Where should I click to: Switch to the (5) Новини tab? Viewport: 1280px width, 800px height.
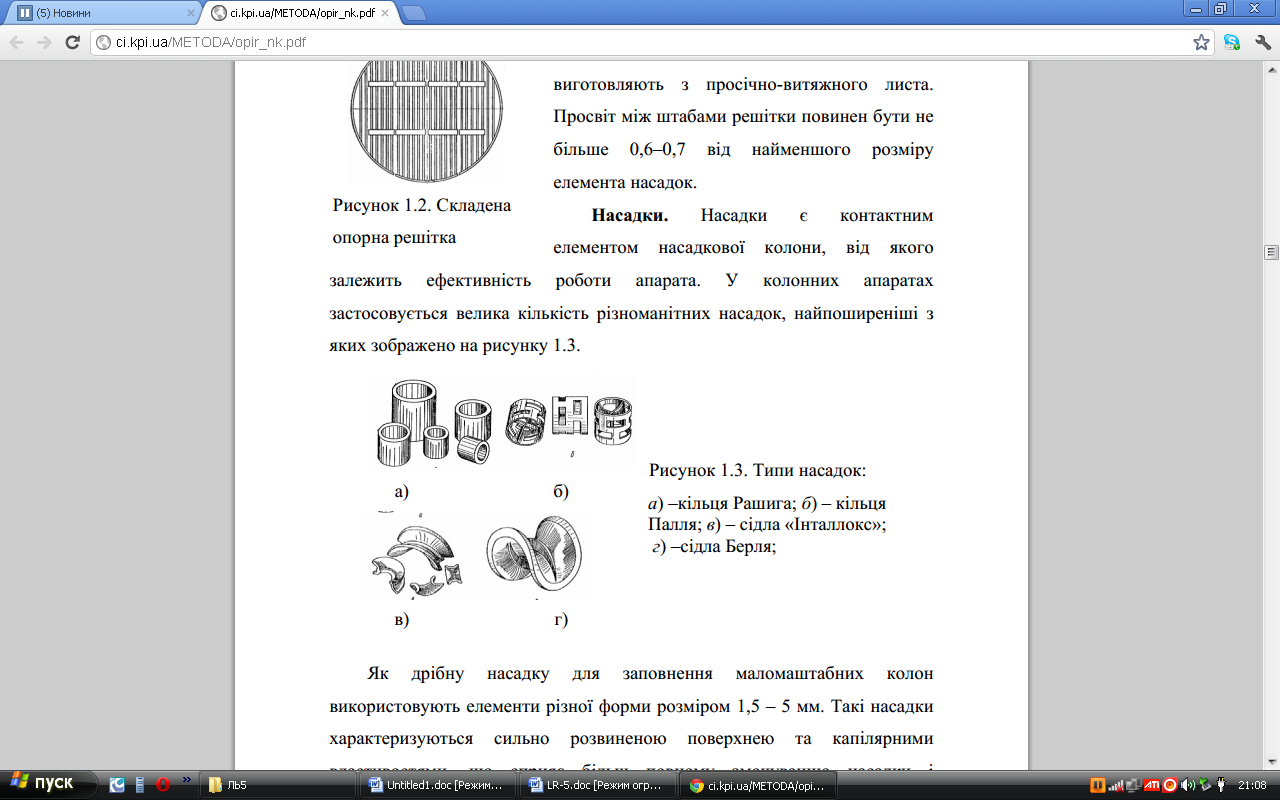[x=100, y=13]
